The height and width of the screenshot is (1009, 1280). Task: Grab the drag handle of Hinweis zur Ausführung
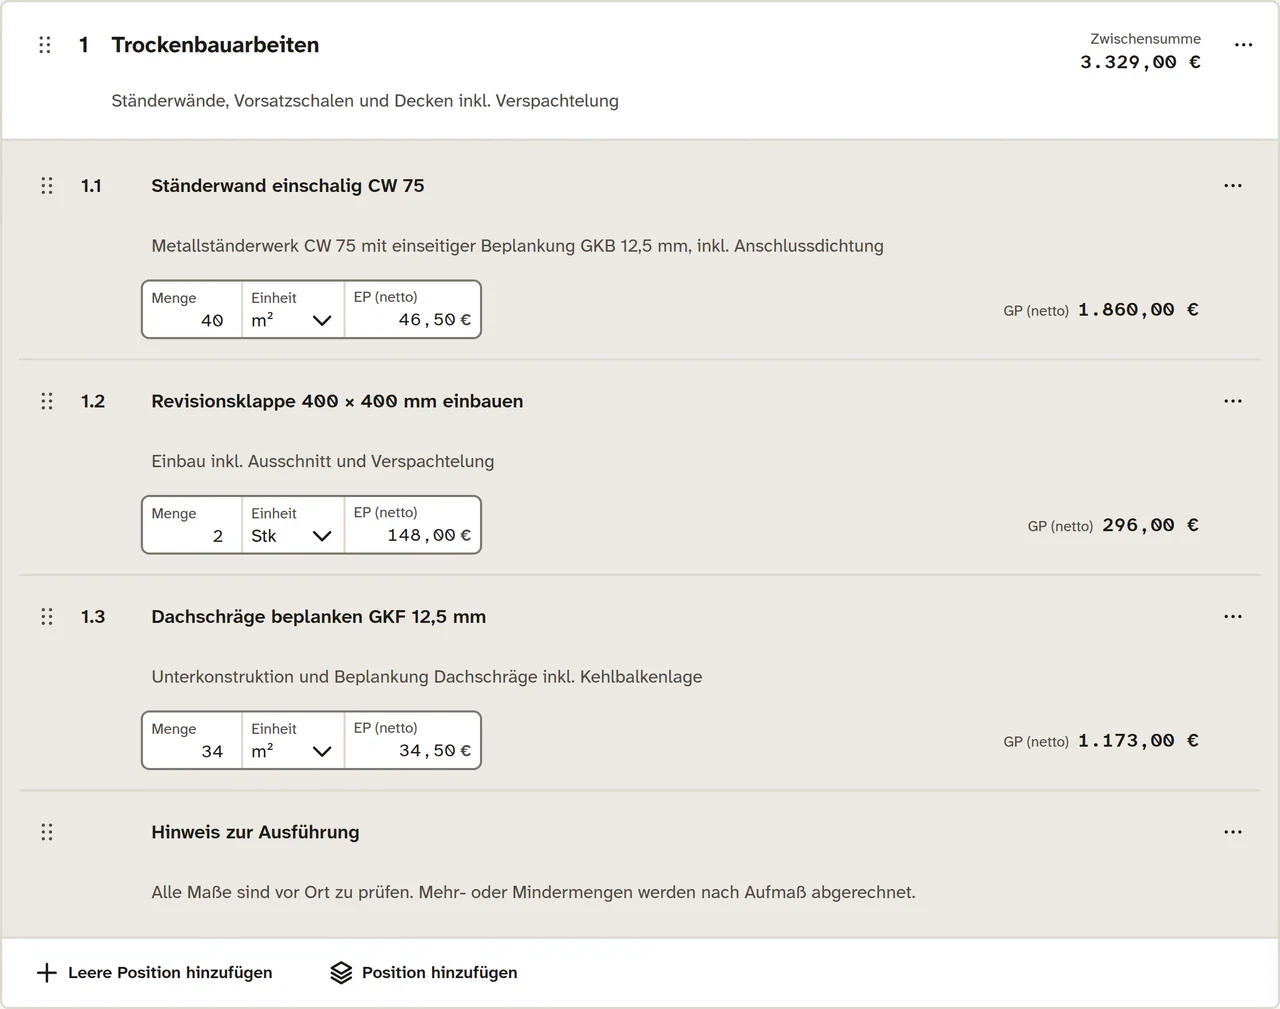coord(47,832)
